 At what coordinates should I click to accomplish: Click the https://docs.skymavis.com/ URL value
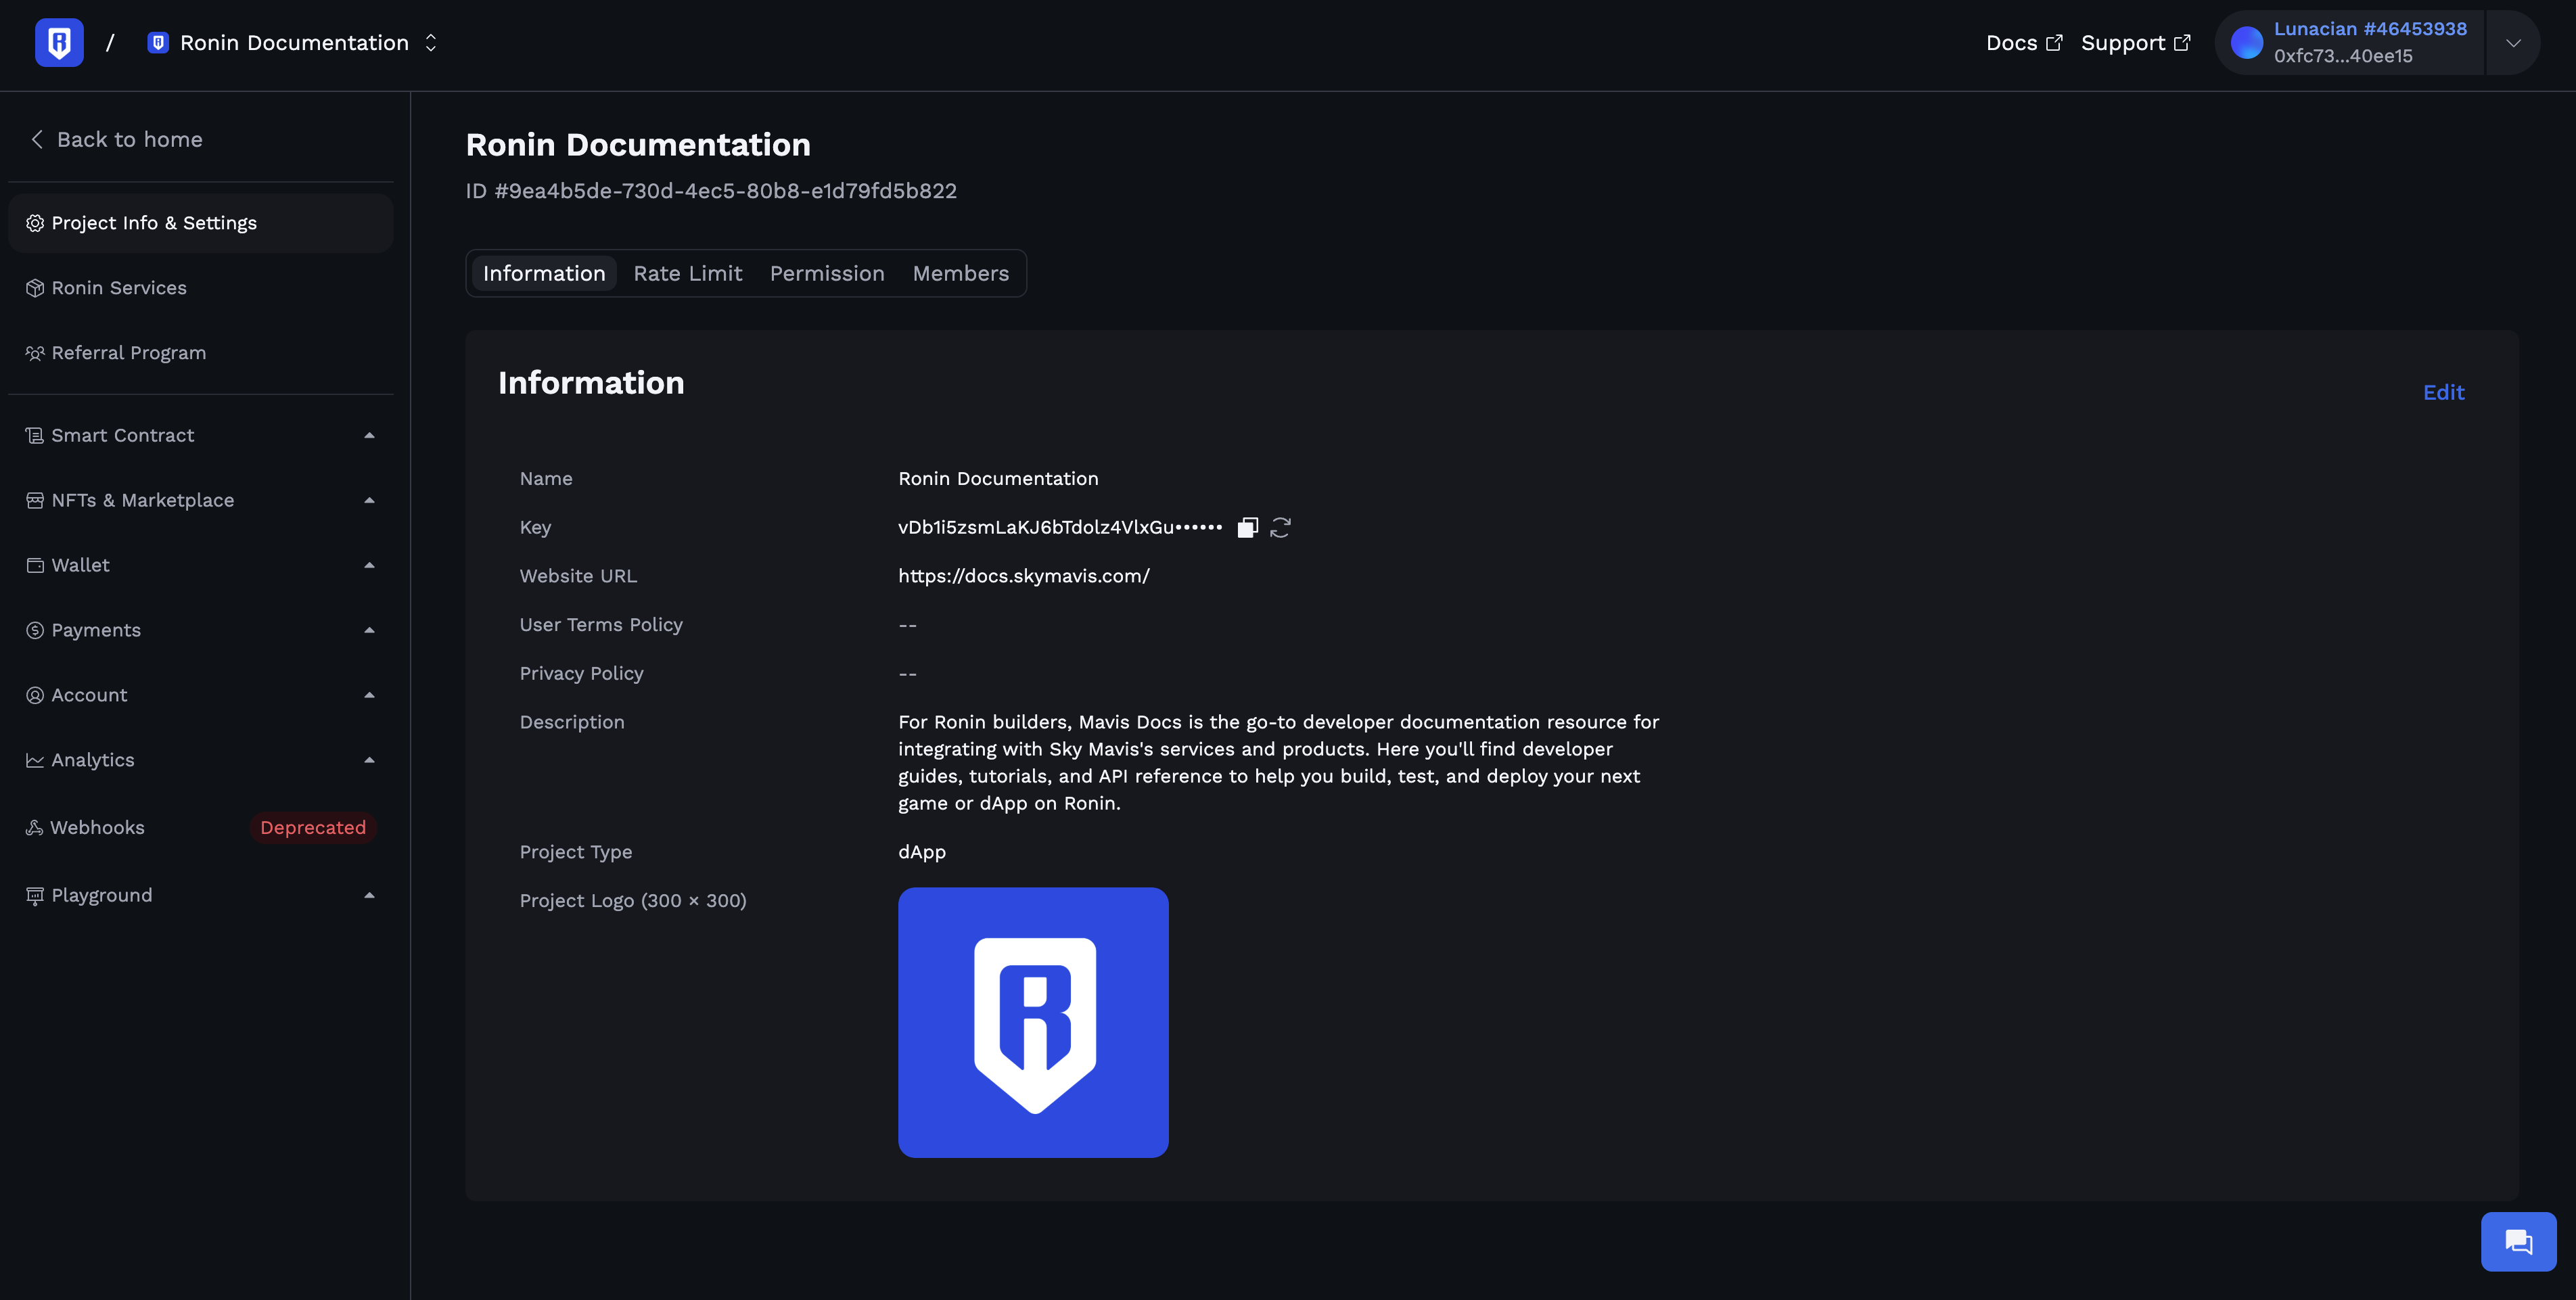(x=1023, y=576)
